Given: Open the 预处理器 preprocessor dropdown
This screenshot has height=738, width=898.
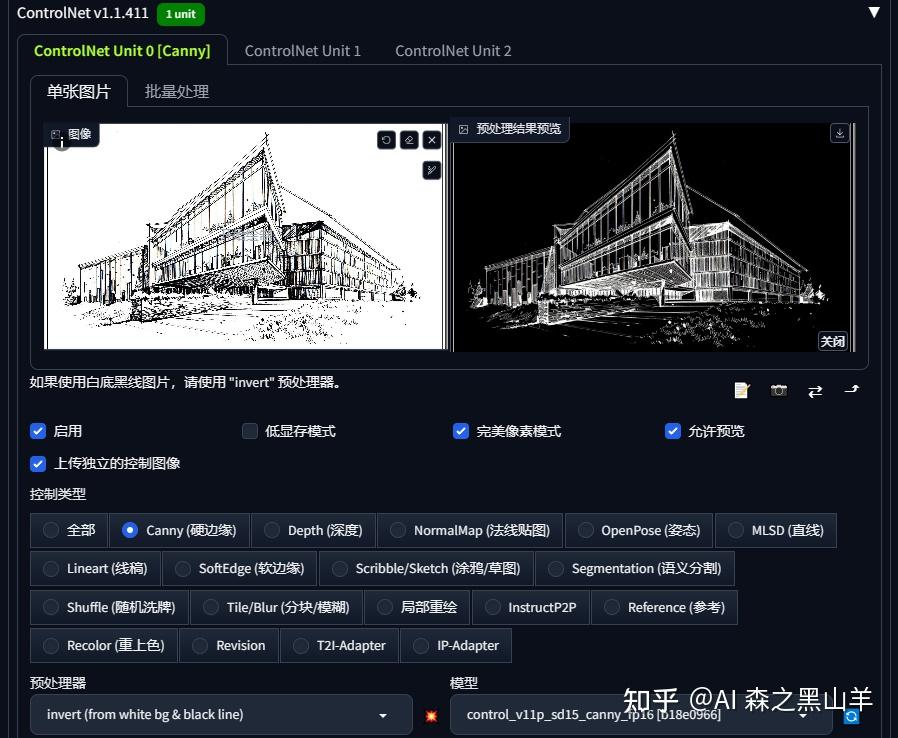Looking at the screenshot, I should point(220,714).
